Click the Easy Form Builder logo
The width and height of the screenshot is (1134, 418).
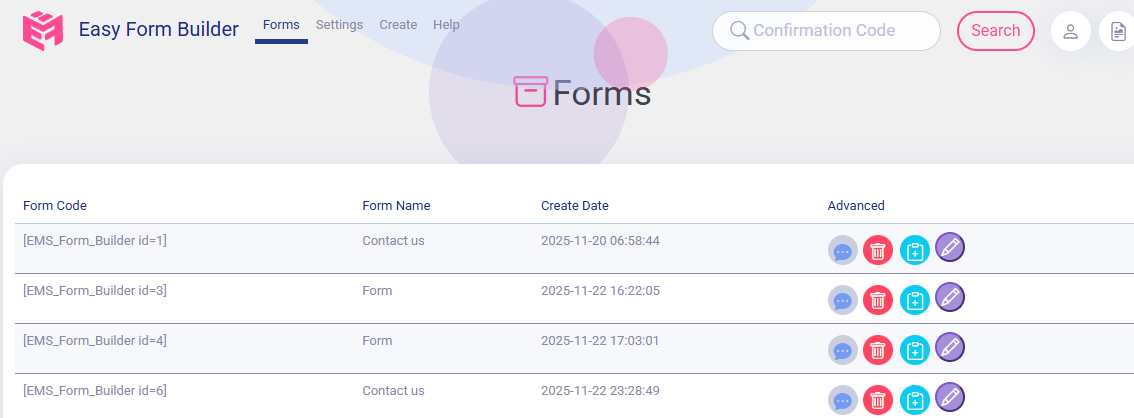pyautogui.click(x=43, y=30)
